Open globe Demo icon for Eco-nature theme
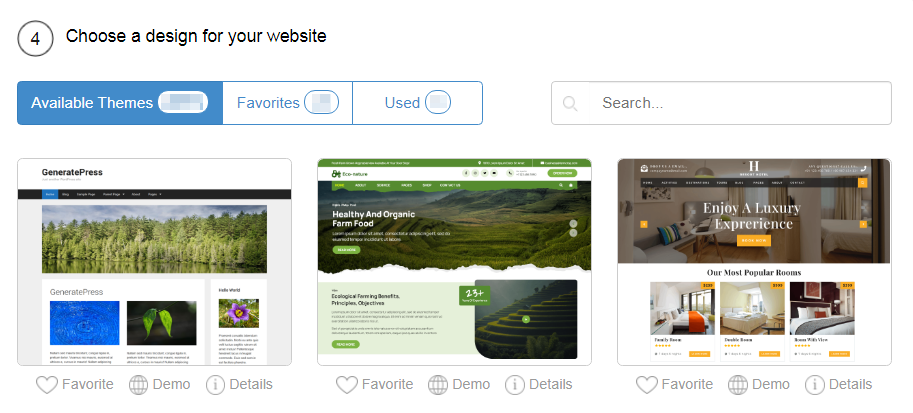The image size is (913, 413). tap(438, 384)
